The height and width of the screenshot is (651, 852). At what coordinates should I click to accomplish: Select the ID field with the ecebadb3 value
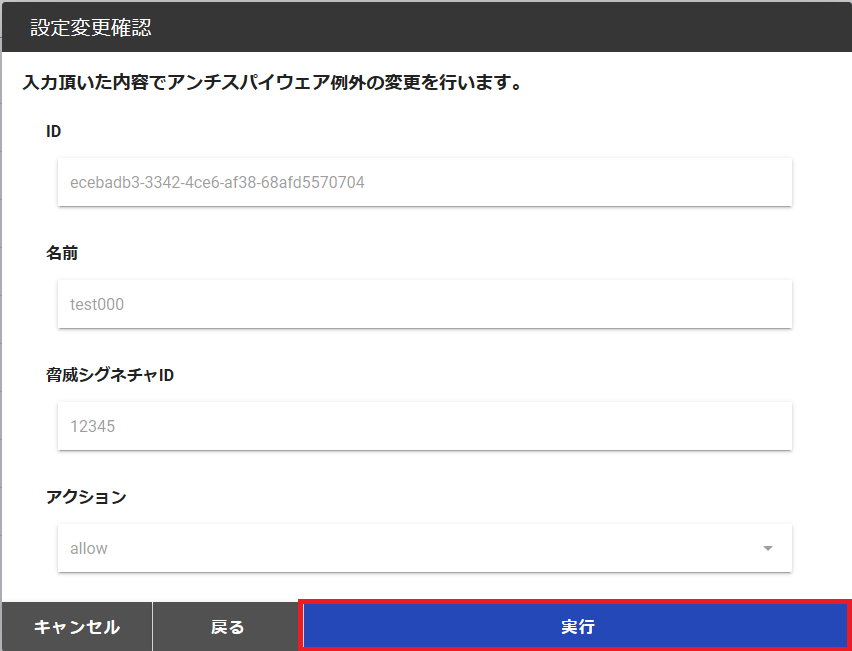(x=425, y=182)
